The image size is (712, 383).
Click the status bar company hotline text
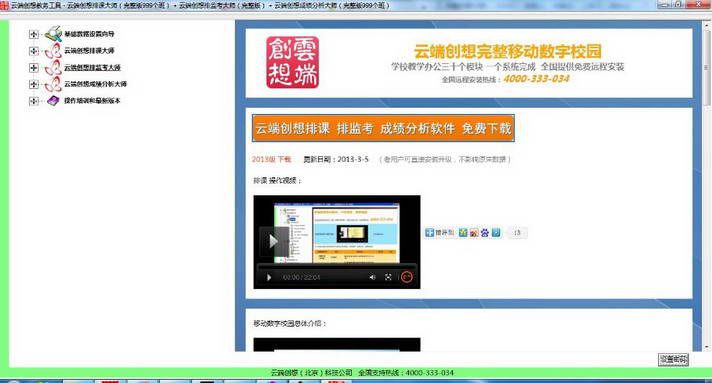click(362, 373)
